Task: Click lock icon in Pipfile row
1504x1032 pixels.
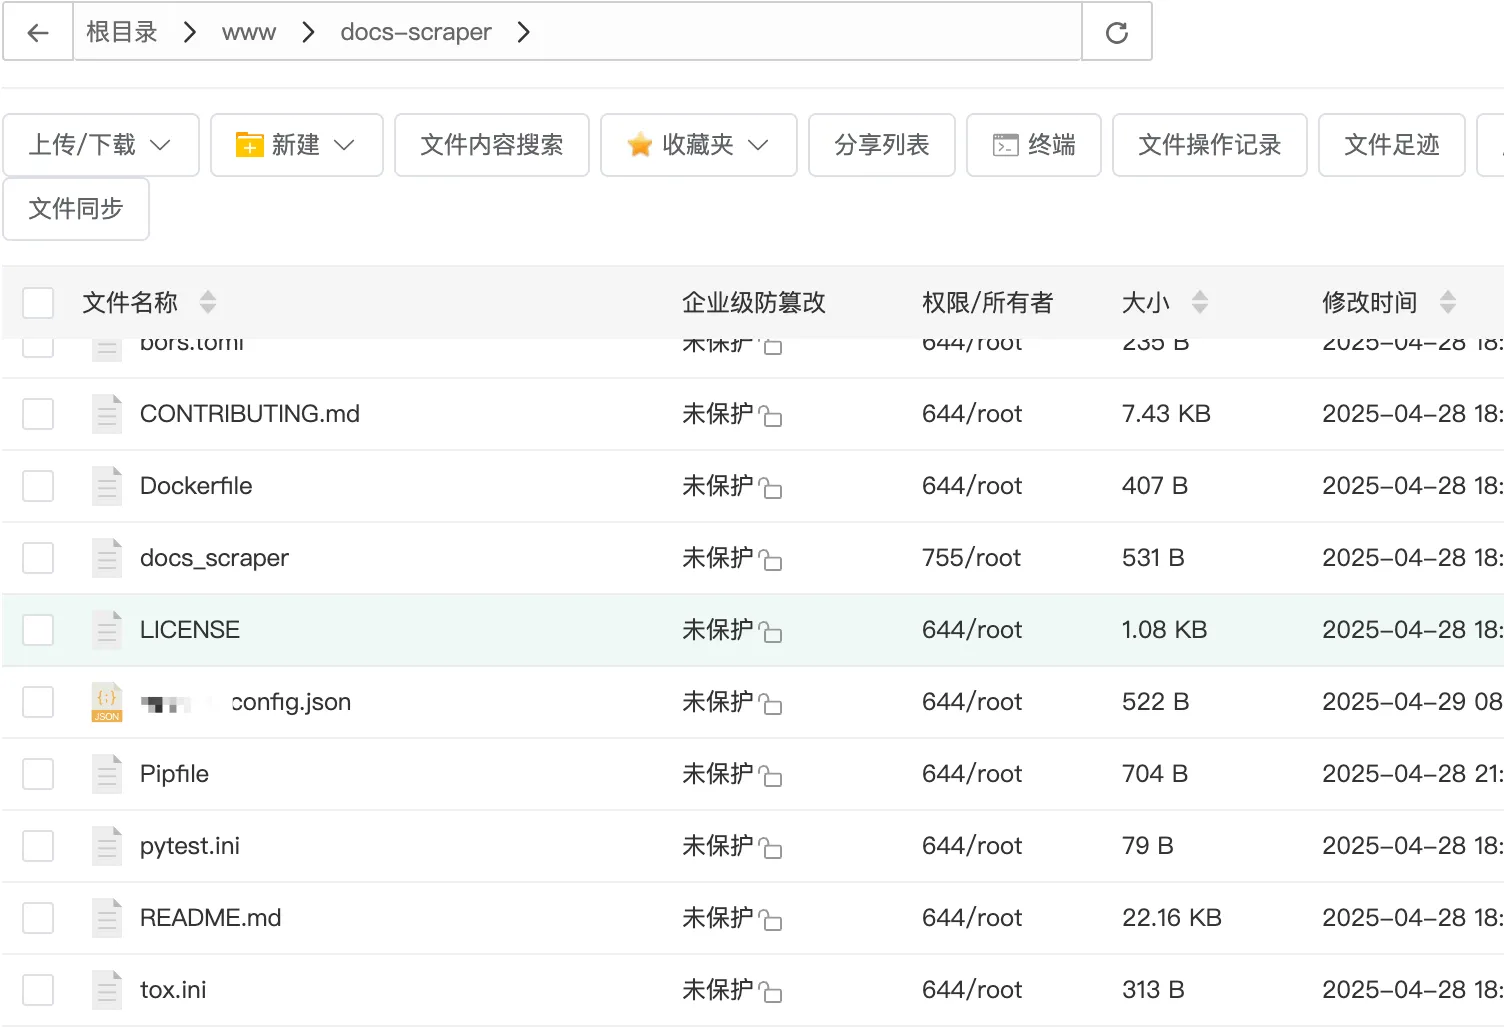Action: pyautogui.click(x=770, y=776)
